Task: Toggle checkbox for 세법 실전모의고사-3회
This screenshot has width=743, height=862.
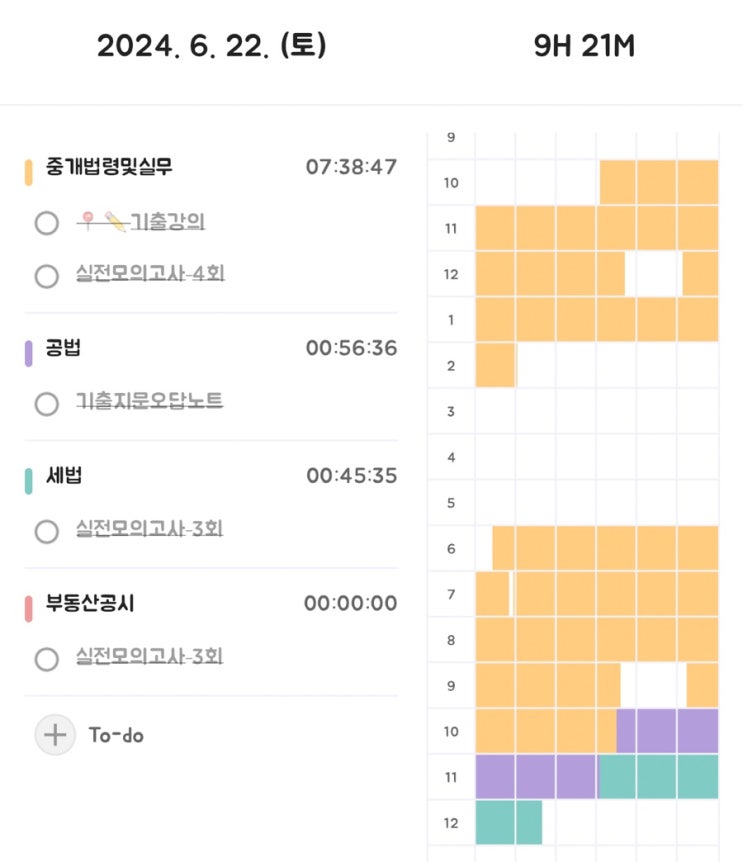Action: [x=46, y=531]
